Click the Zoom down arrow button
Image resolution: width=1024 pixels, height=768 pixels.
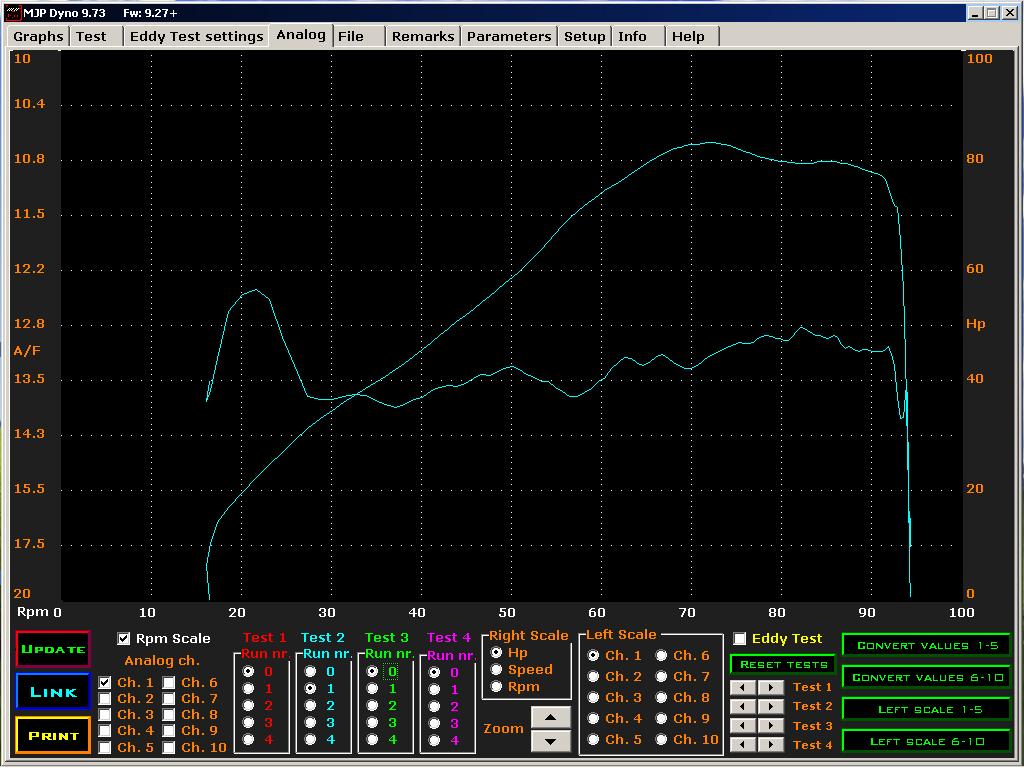point(551,741)
